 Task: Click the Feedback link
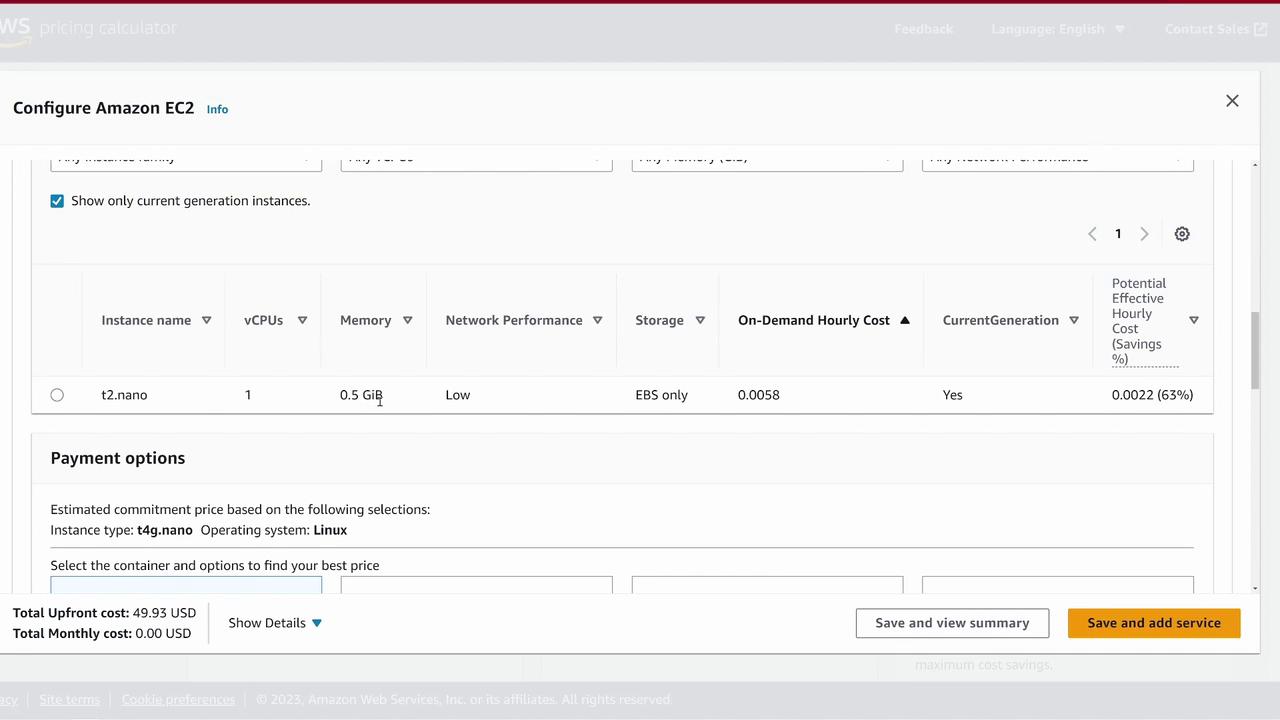pyautogui.click(x=923, y=29)
